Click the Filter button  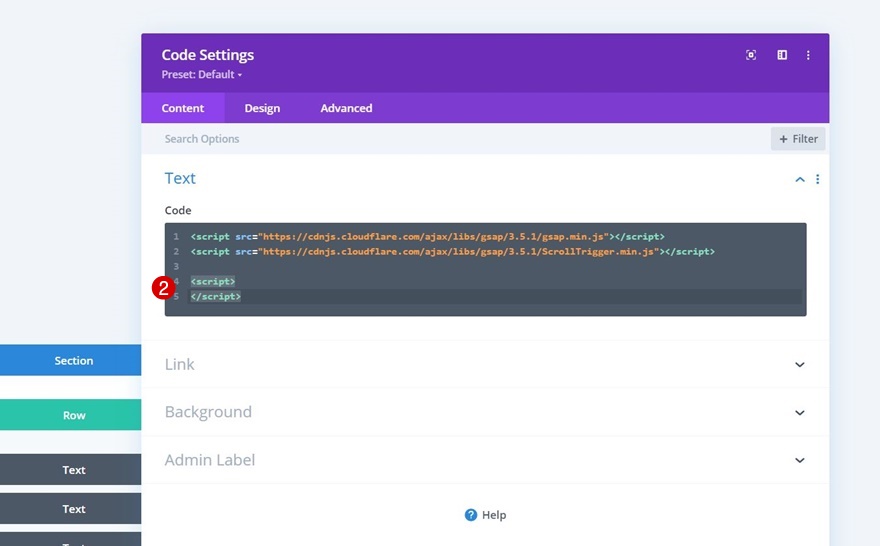coord(798,139)
